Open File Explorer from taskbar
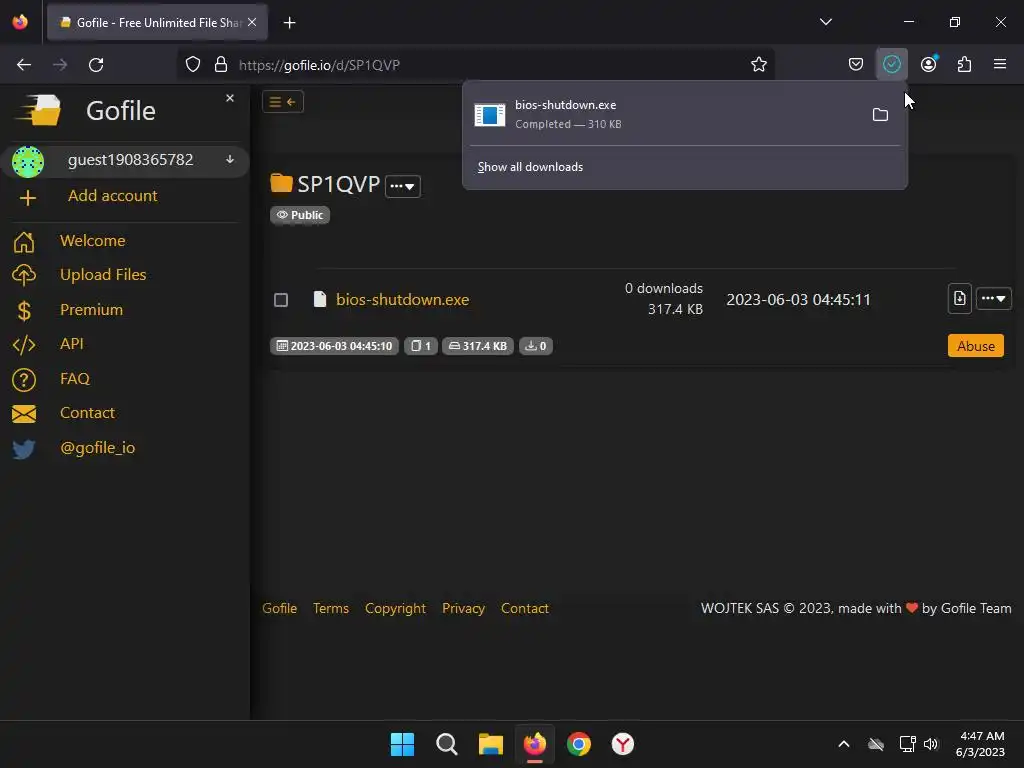 point(490,744)
